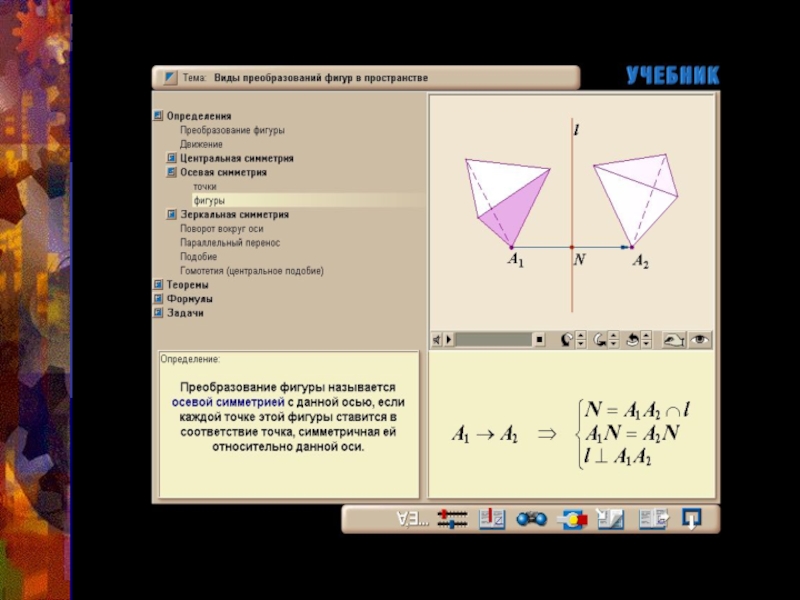Image resolution: width=800 pixels, height=600 pixels.
Task: Click the third rotation arrow icon
Action: pyautogui.click(x=632, y=339)
